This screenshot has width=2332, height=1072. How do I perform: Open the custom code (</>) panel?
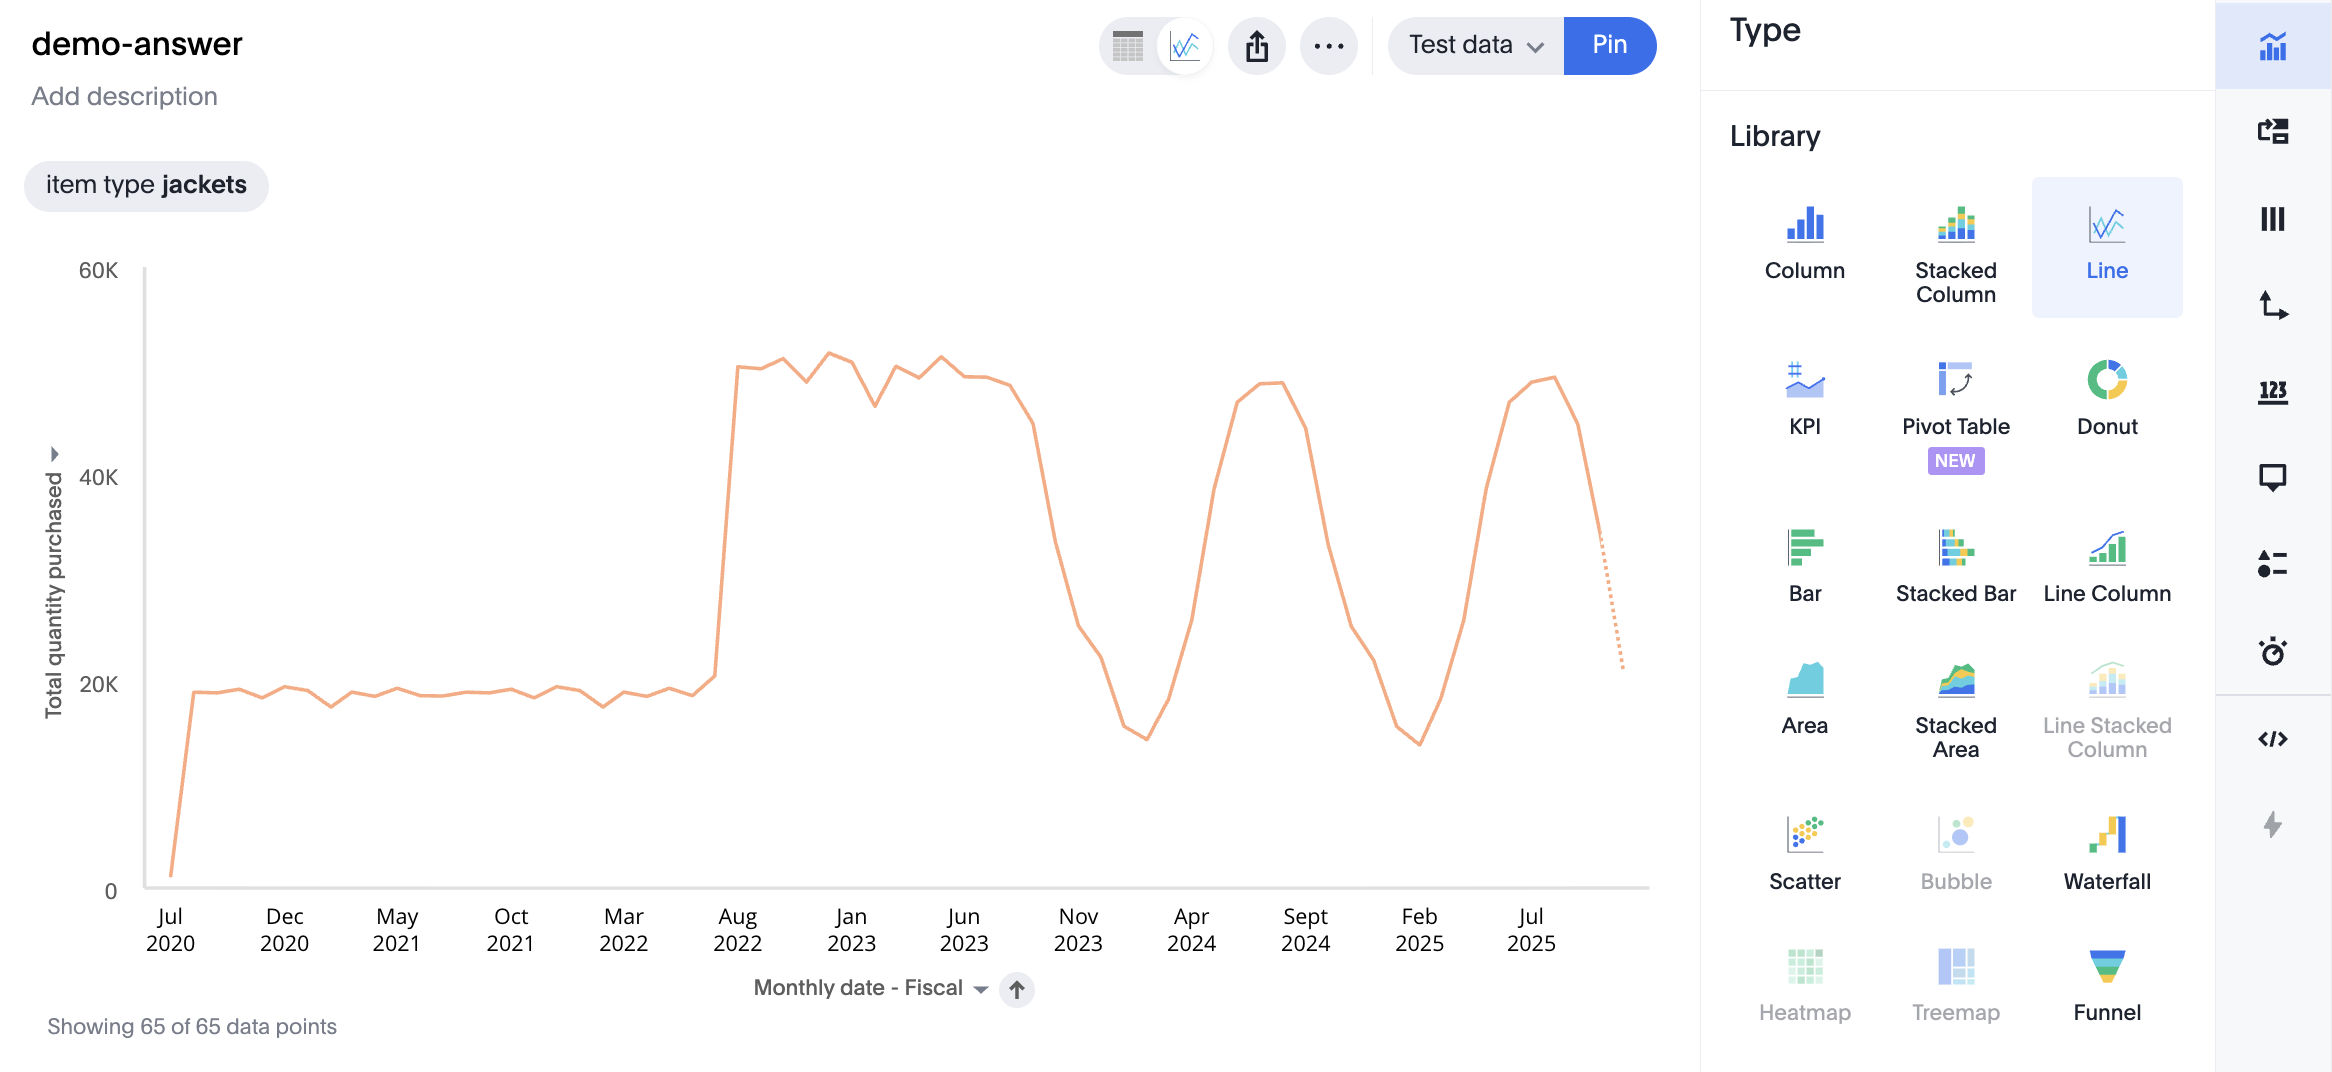[x=2274, y=739]
